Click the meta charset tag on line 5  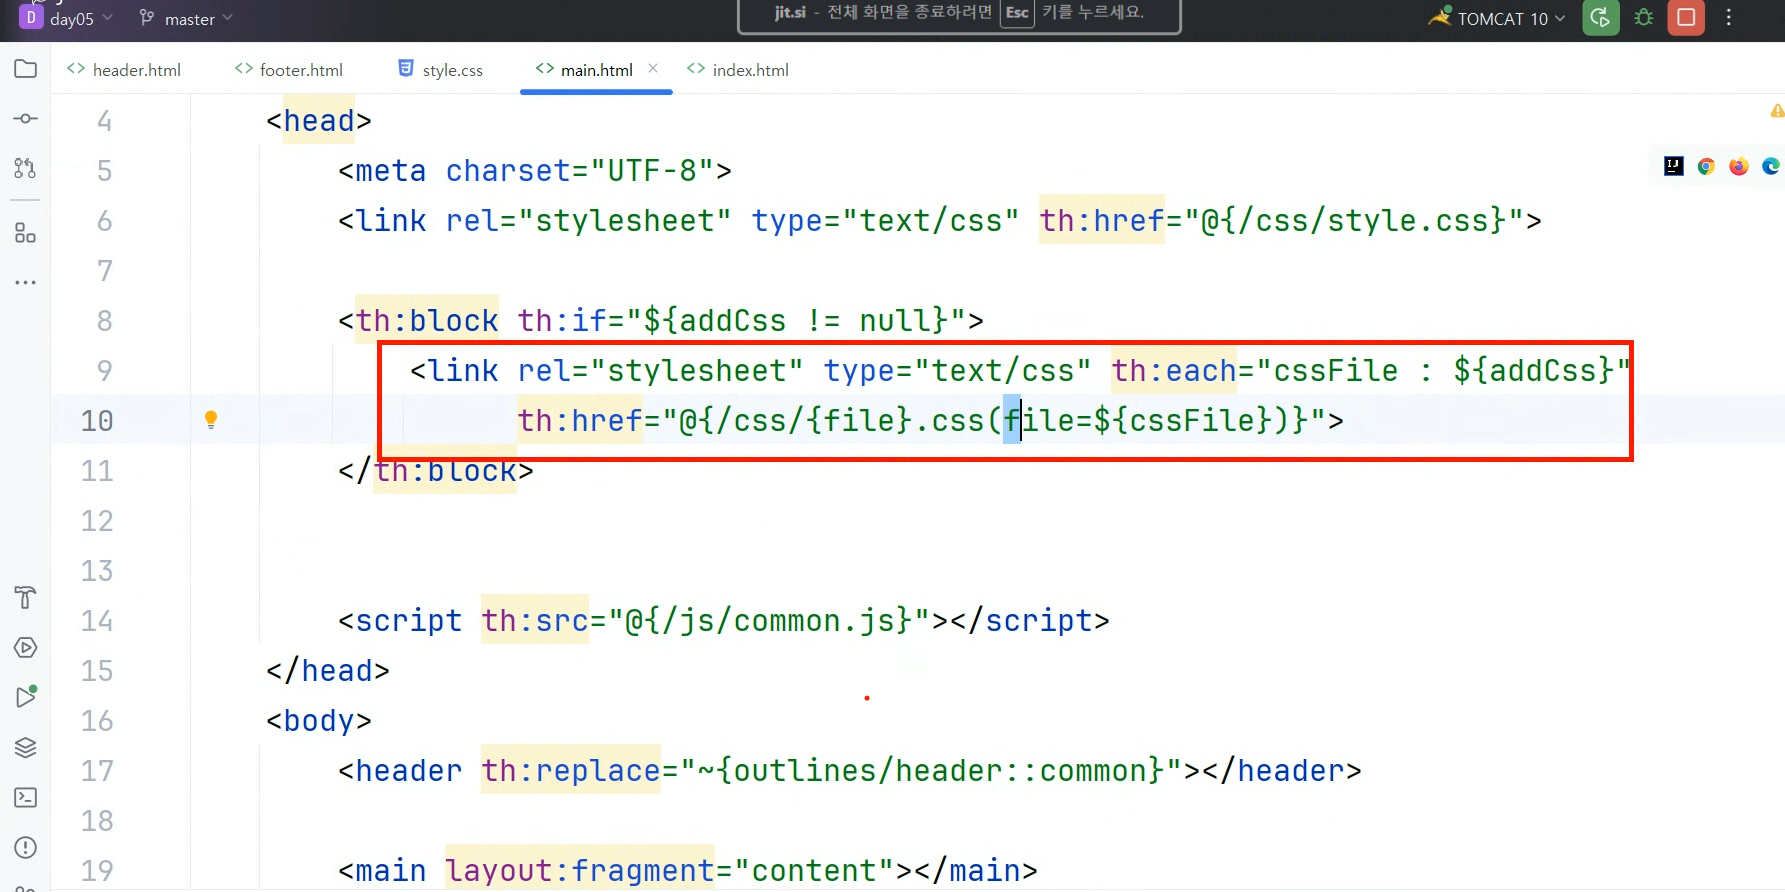coord(535,170)
